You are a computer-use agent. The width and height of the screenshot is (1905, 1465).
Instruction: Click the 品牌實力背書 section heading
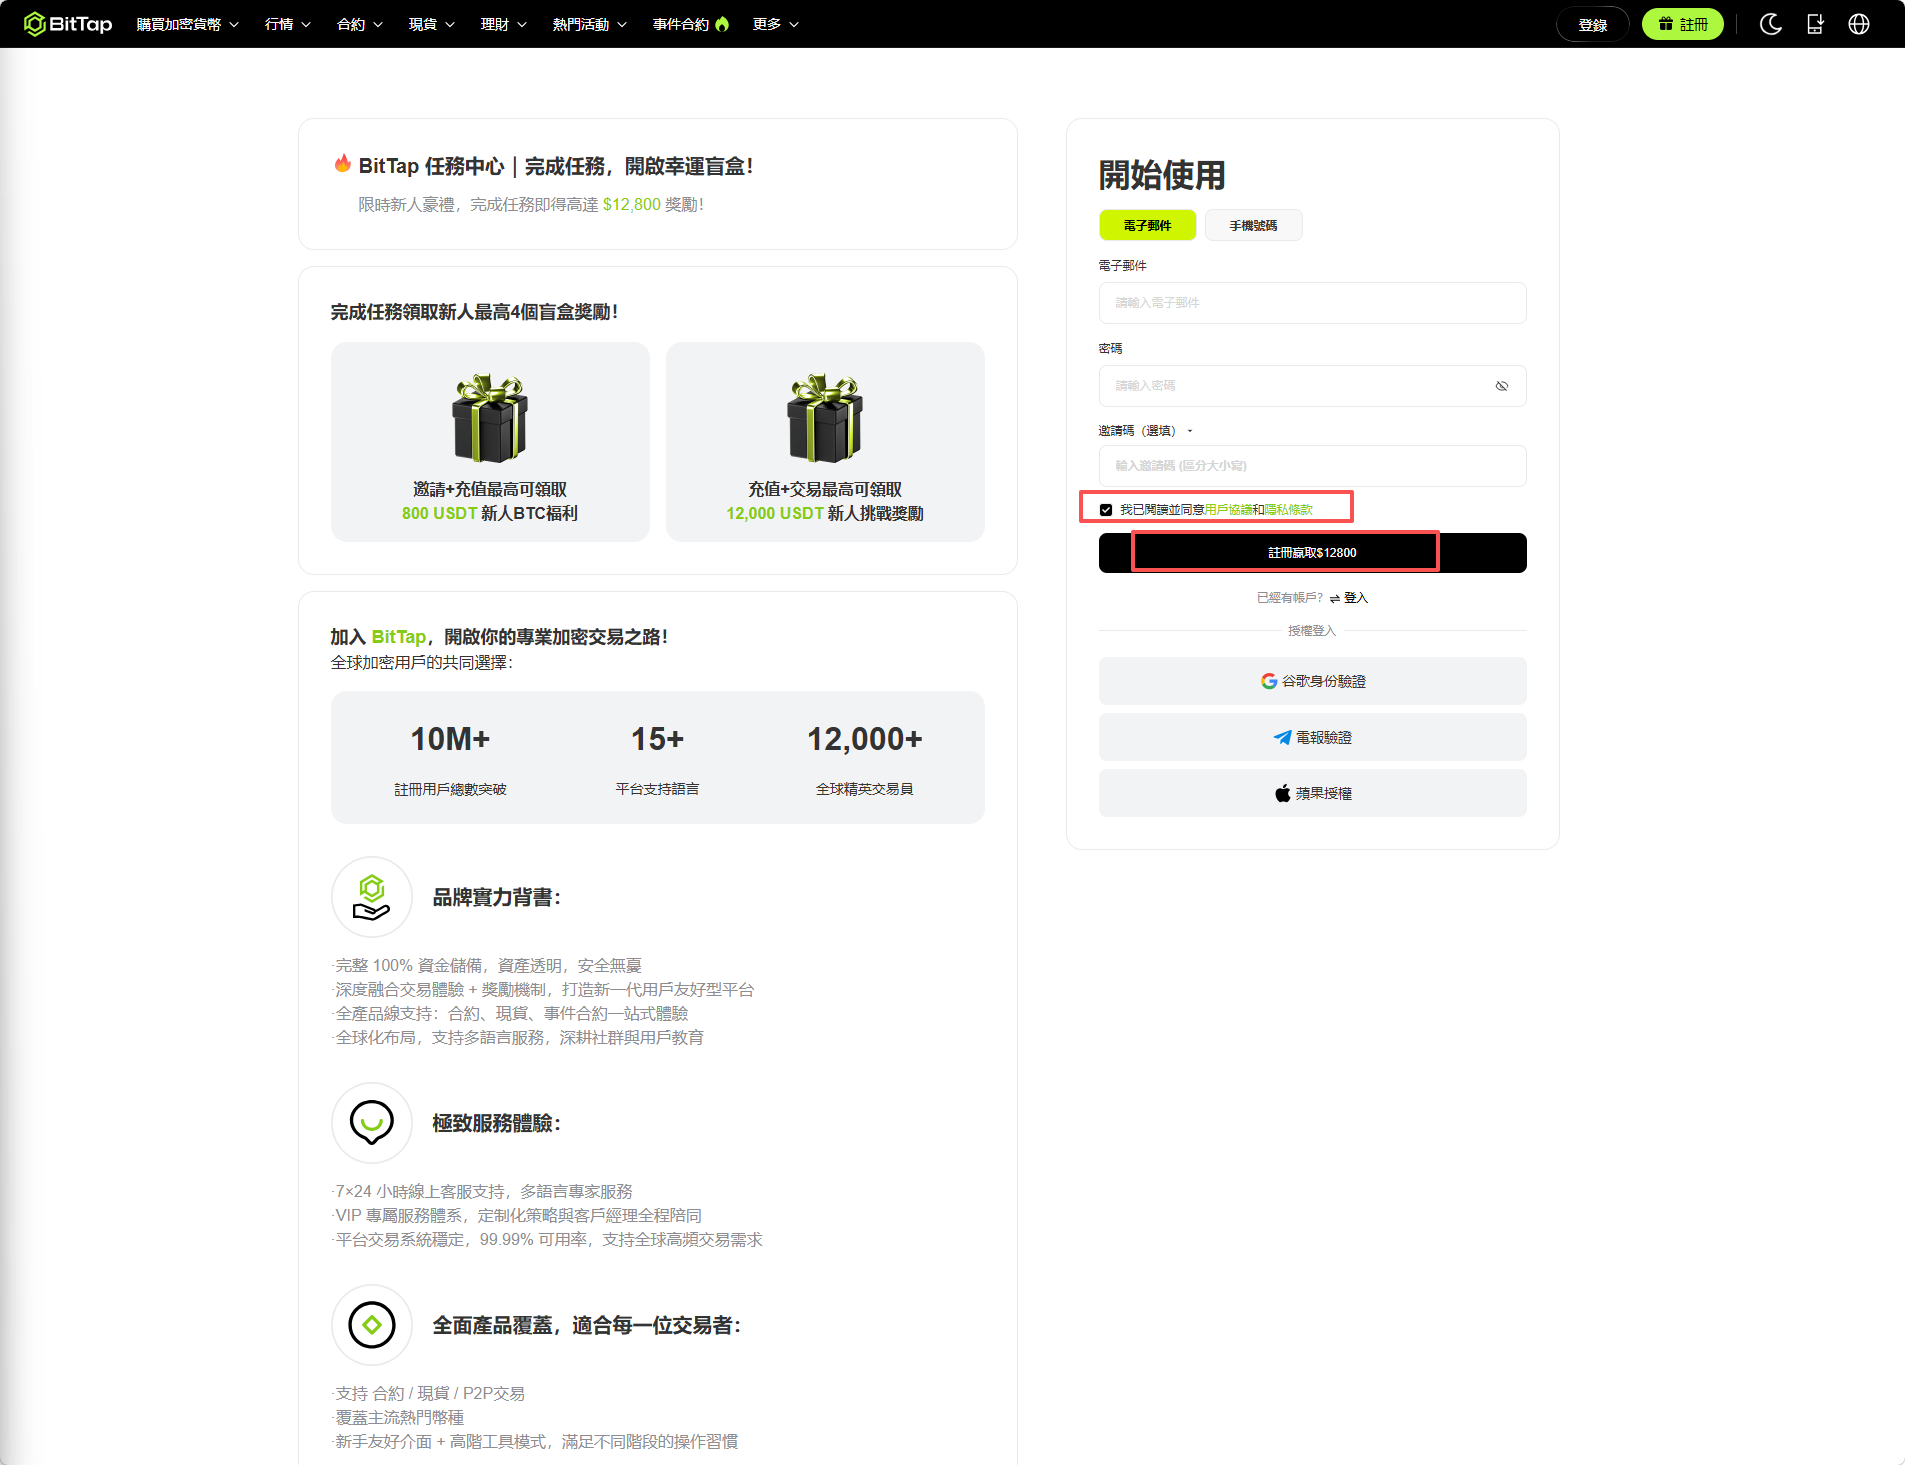(x=496, y=898)
